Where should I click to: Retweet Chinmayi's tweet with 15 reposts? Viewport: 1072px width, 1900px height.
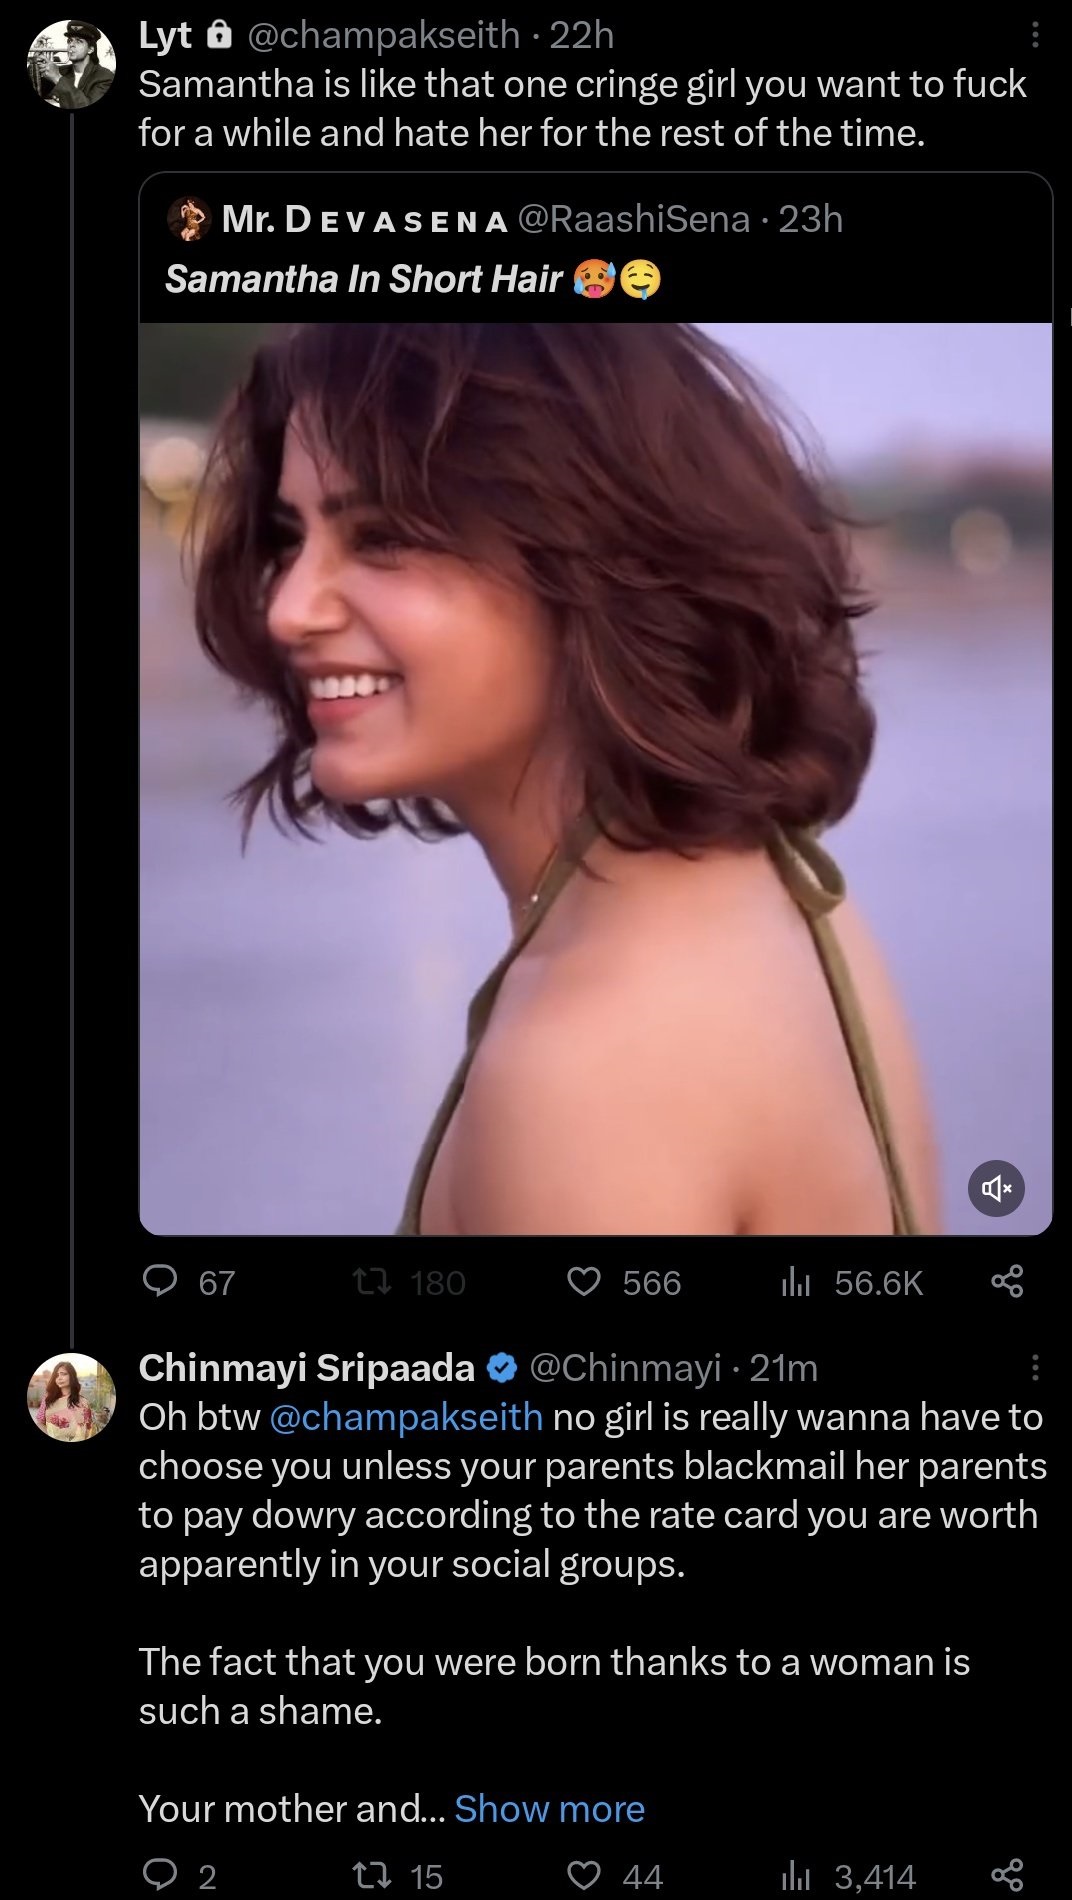tap(372, 1875)
